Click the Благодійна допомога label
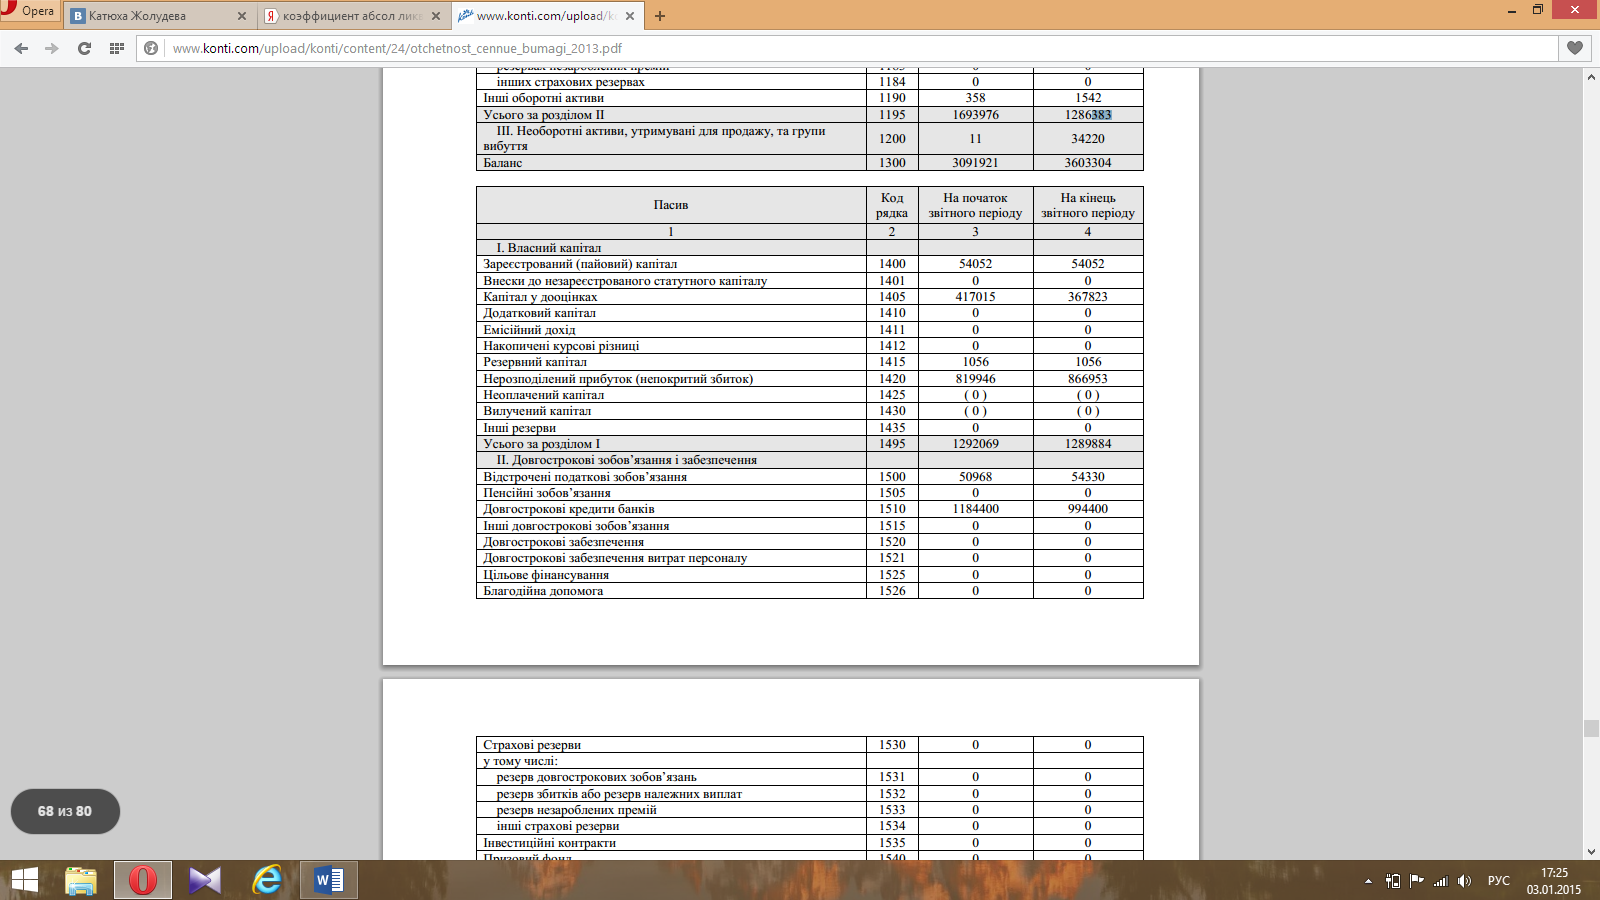This screenshot has height=900, width=1600. click(543, 591)
